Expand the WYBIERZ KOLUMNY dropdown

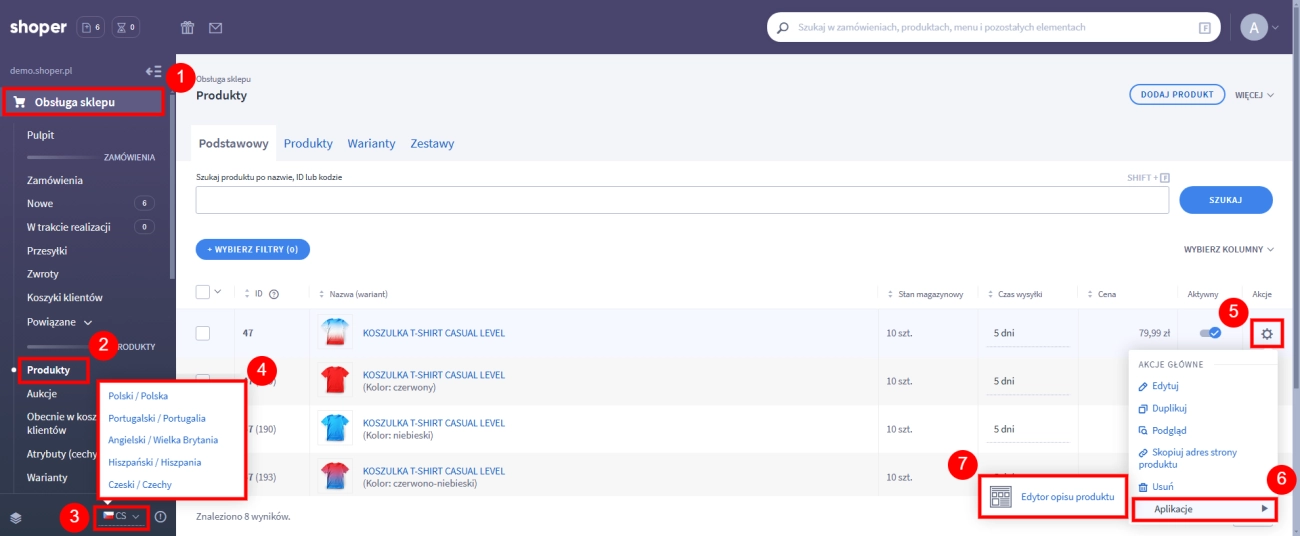(1229, 249)
